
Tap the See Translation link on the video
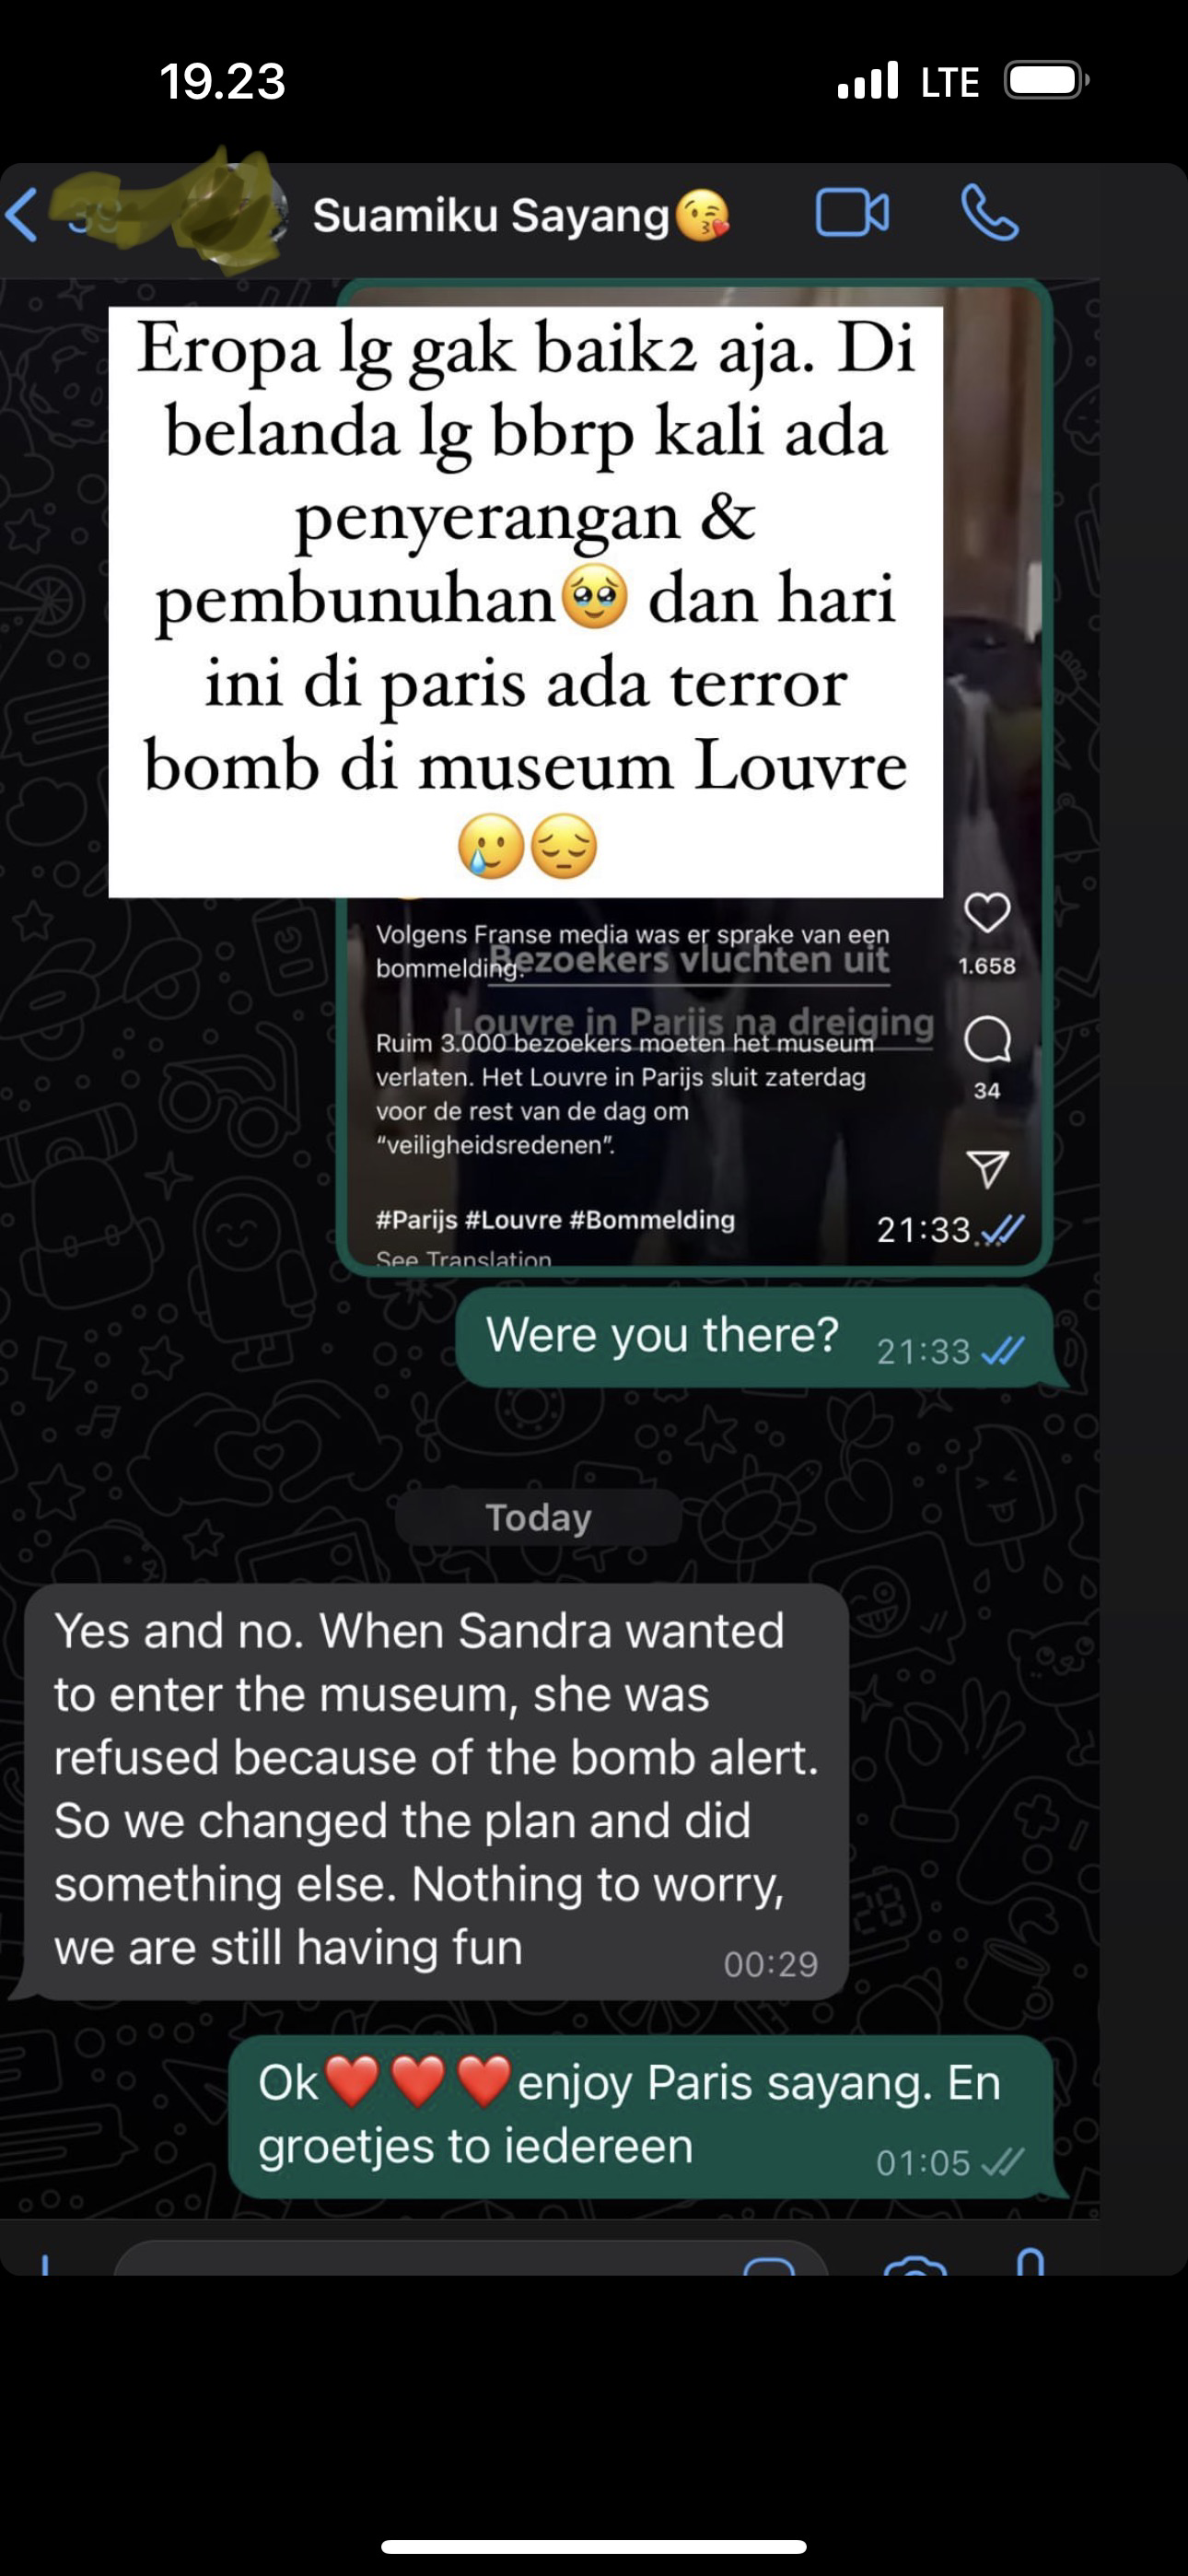[x=463, y=1258]
